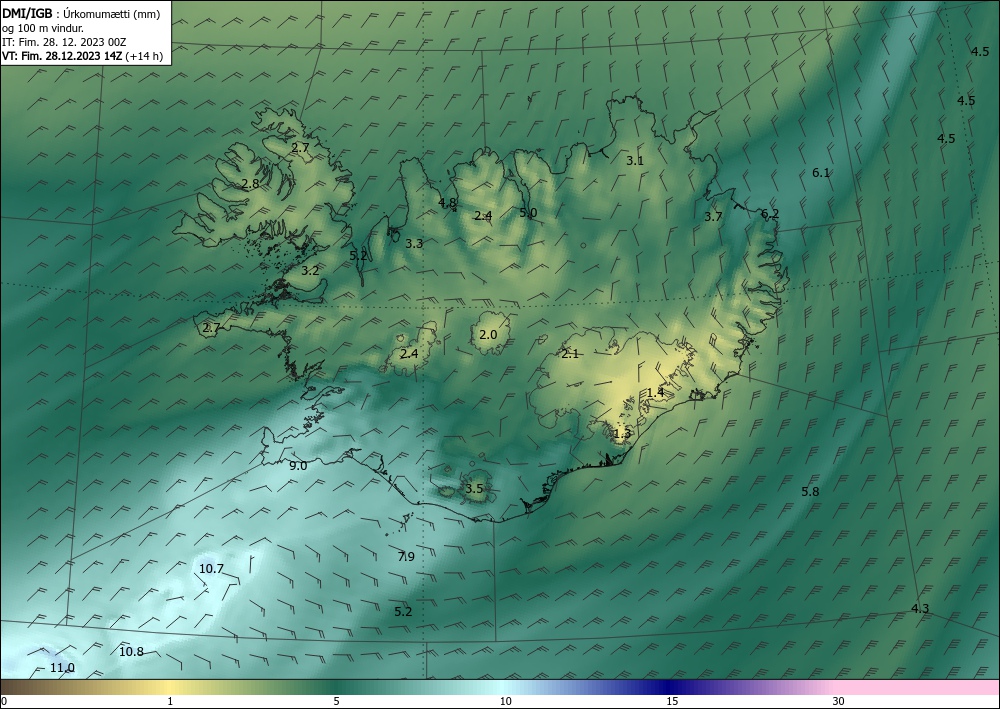Select the 3.7 precipitation value
Image resolution: width=1000 pixels, height=709 pixels.
point(713,217)
